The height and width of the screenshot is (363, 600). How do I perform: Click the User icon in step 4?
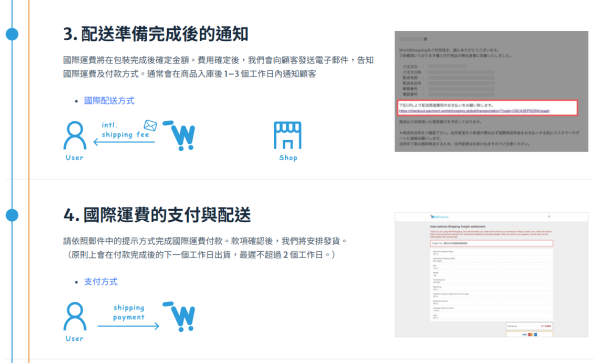[x=75, y=316]
